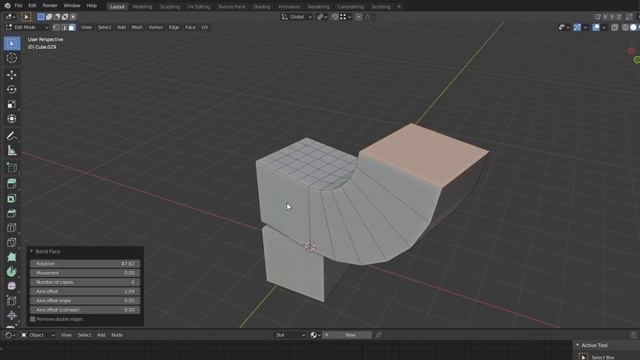
Task: Open the Mesh menu
Action: point(137,27)
